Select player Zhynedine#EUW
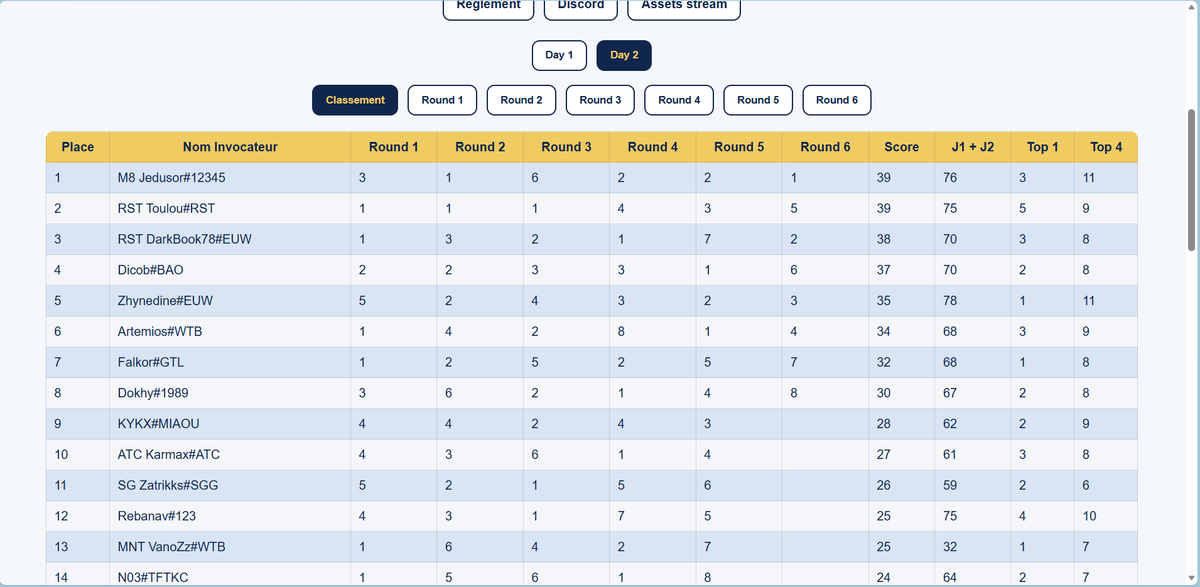 (165, 301)
